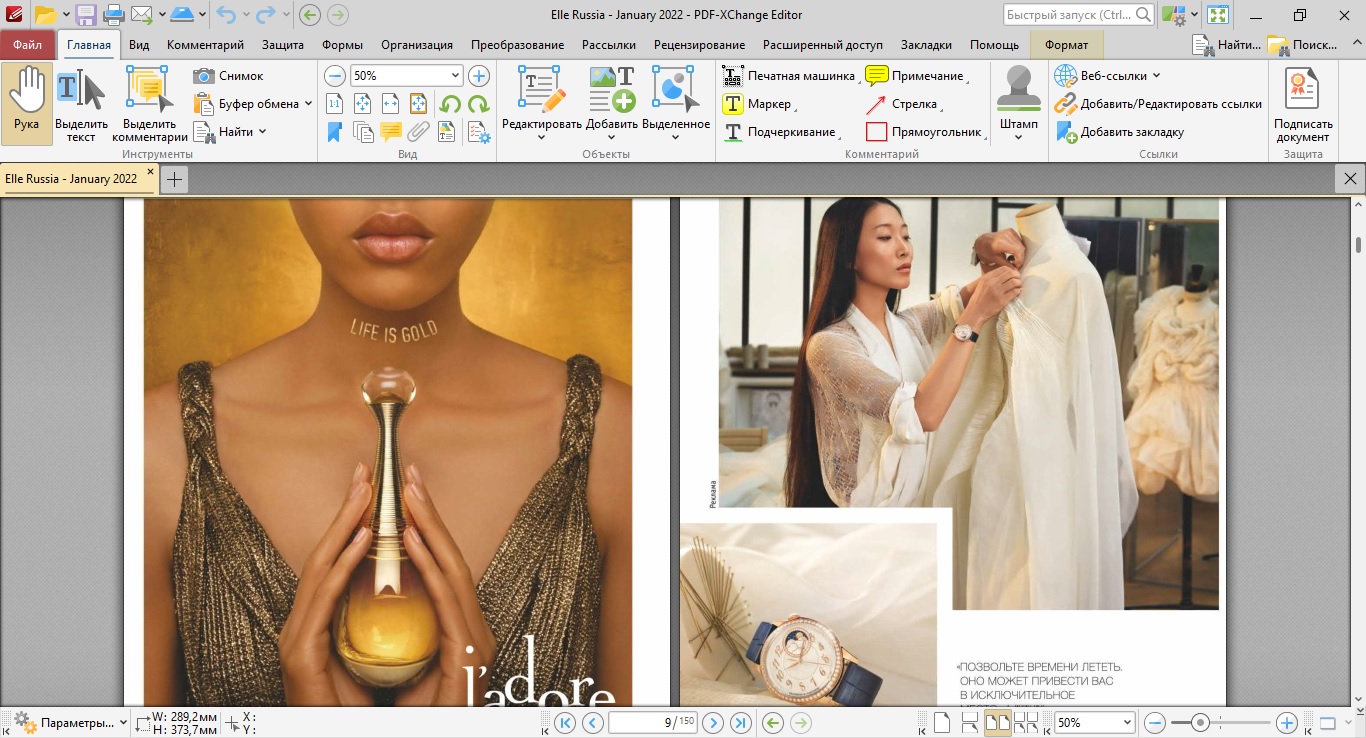Fit page to window icon
Viewport: 1366px width, 738px height.
point(363,103)
